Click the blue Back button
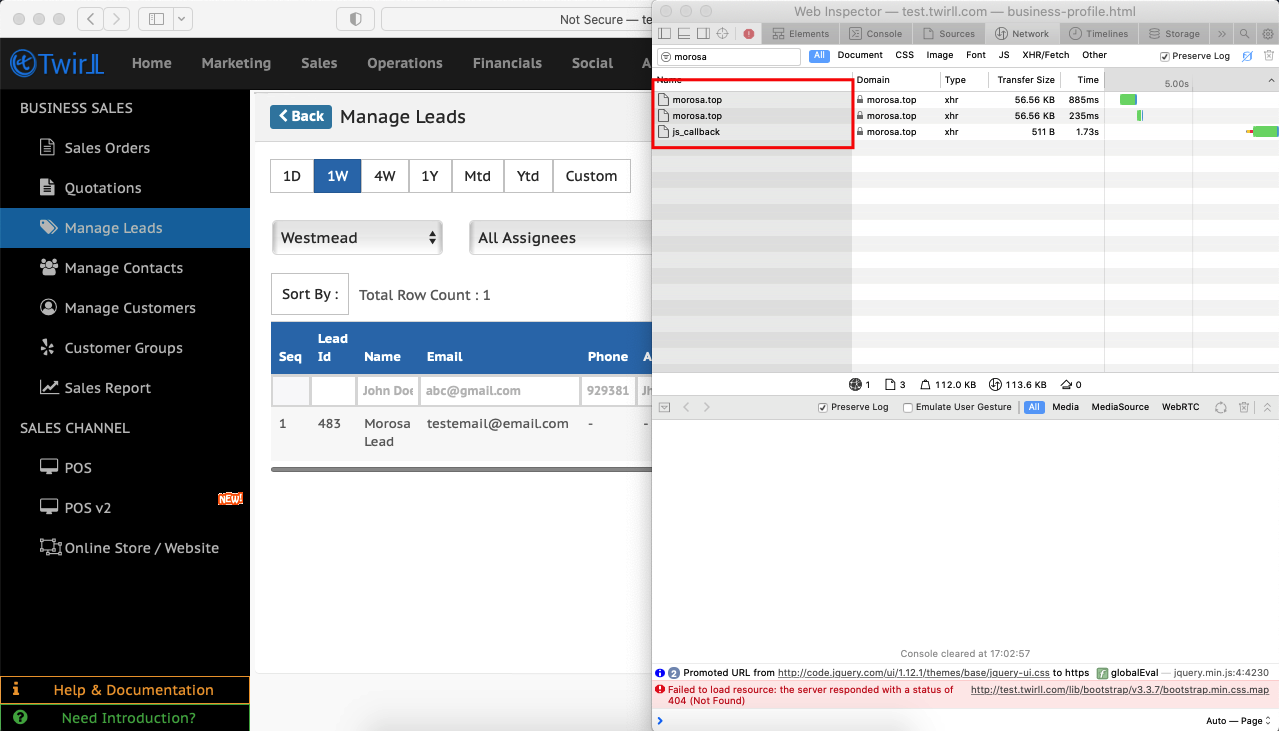1279x731 pixels. (301, 117)
